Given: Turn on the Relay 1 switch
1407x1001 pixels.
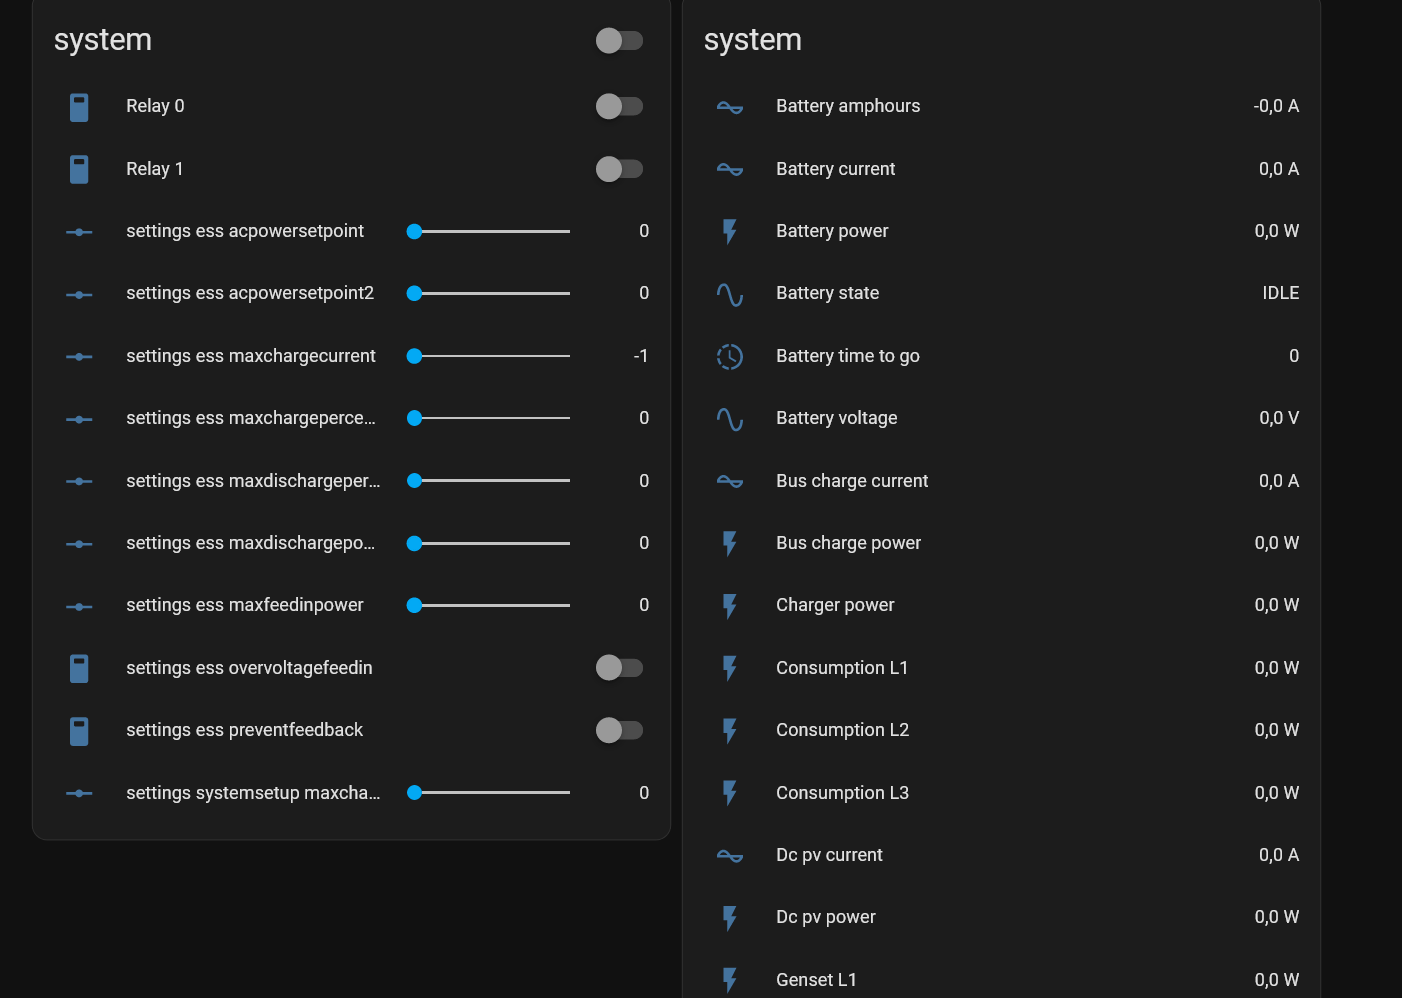Looking at the screenshot, I should click(x=619, y=169).
